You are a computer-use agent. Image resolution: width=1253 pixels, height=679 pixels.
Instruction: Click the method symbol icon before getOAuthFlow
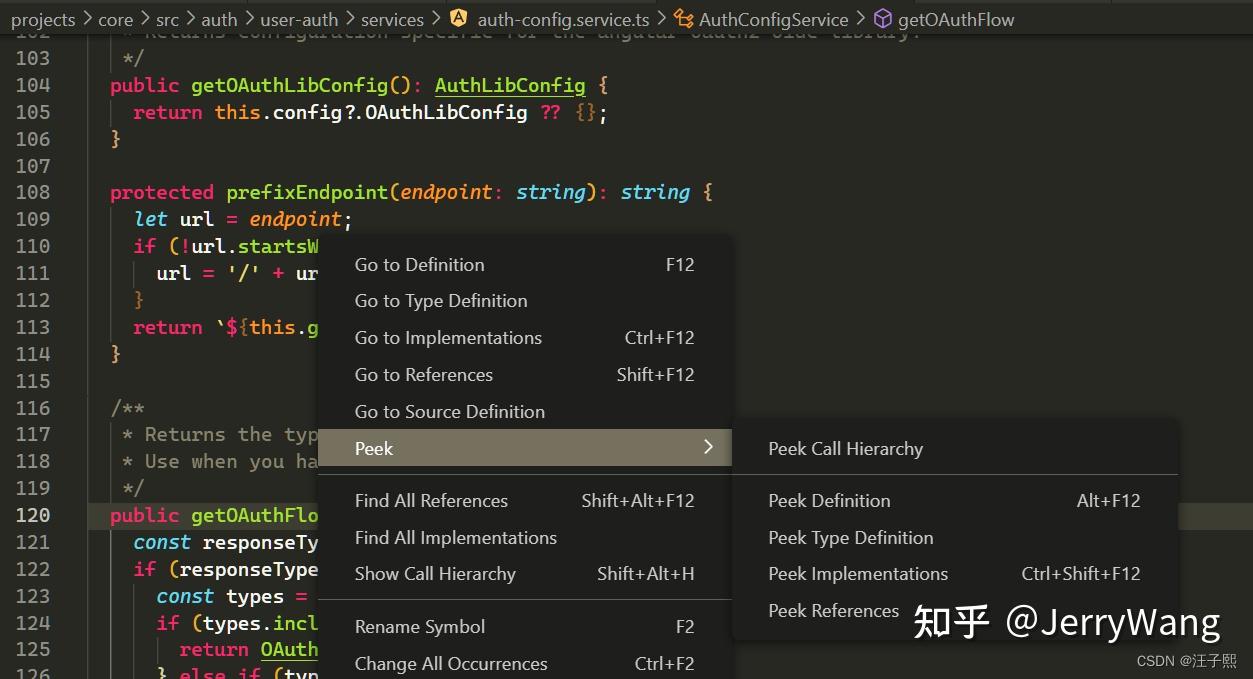(882, 18)
